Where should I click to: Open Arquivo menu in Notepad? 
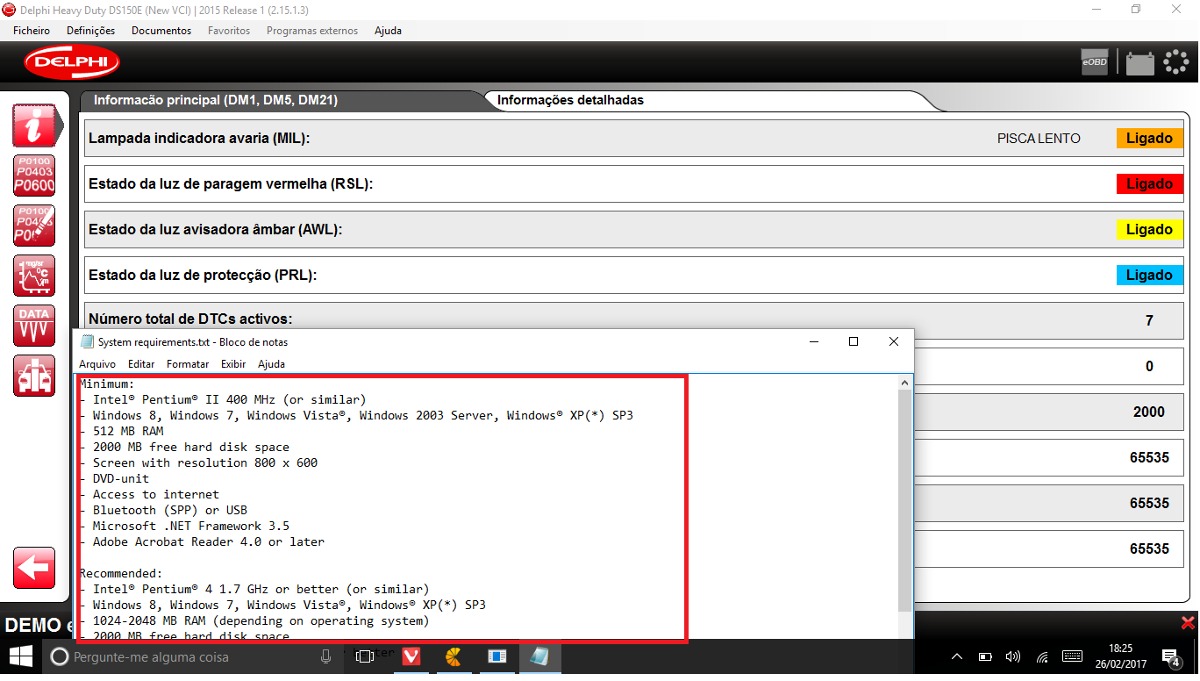click(98, 364)
